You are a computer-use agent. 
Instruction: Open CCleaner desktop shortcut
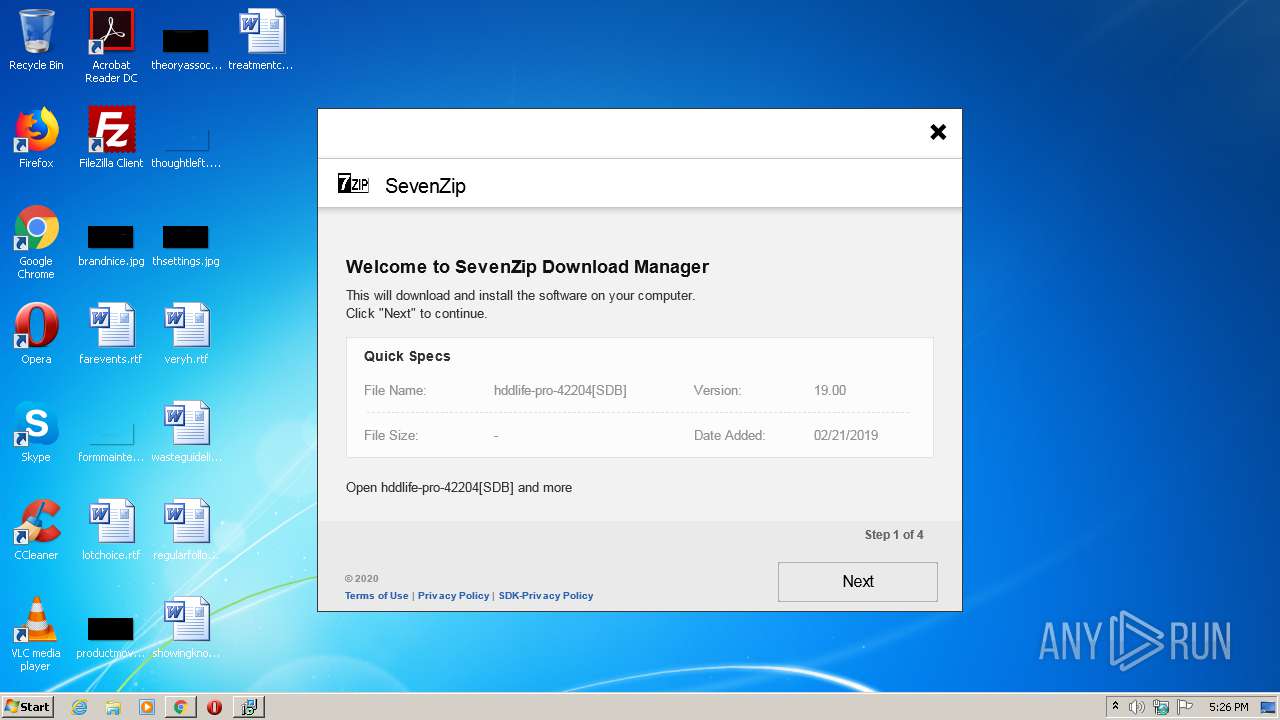tap(36, 530)
